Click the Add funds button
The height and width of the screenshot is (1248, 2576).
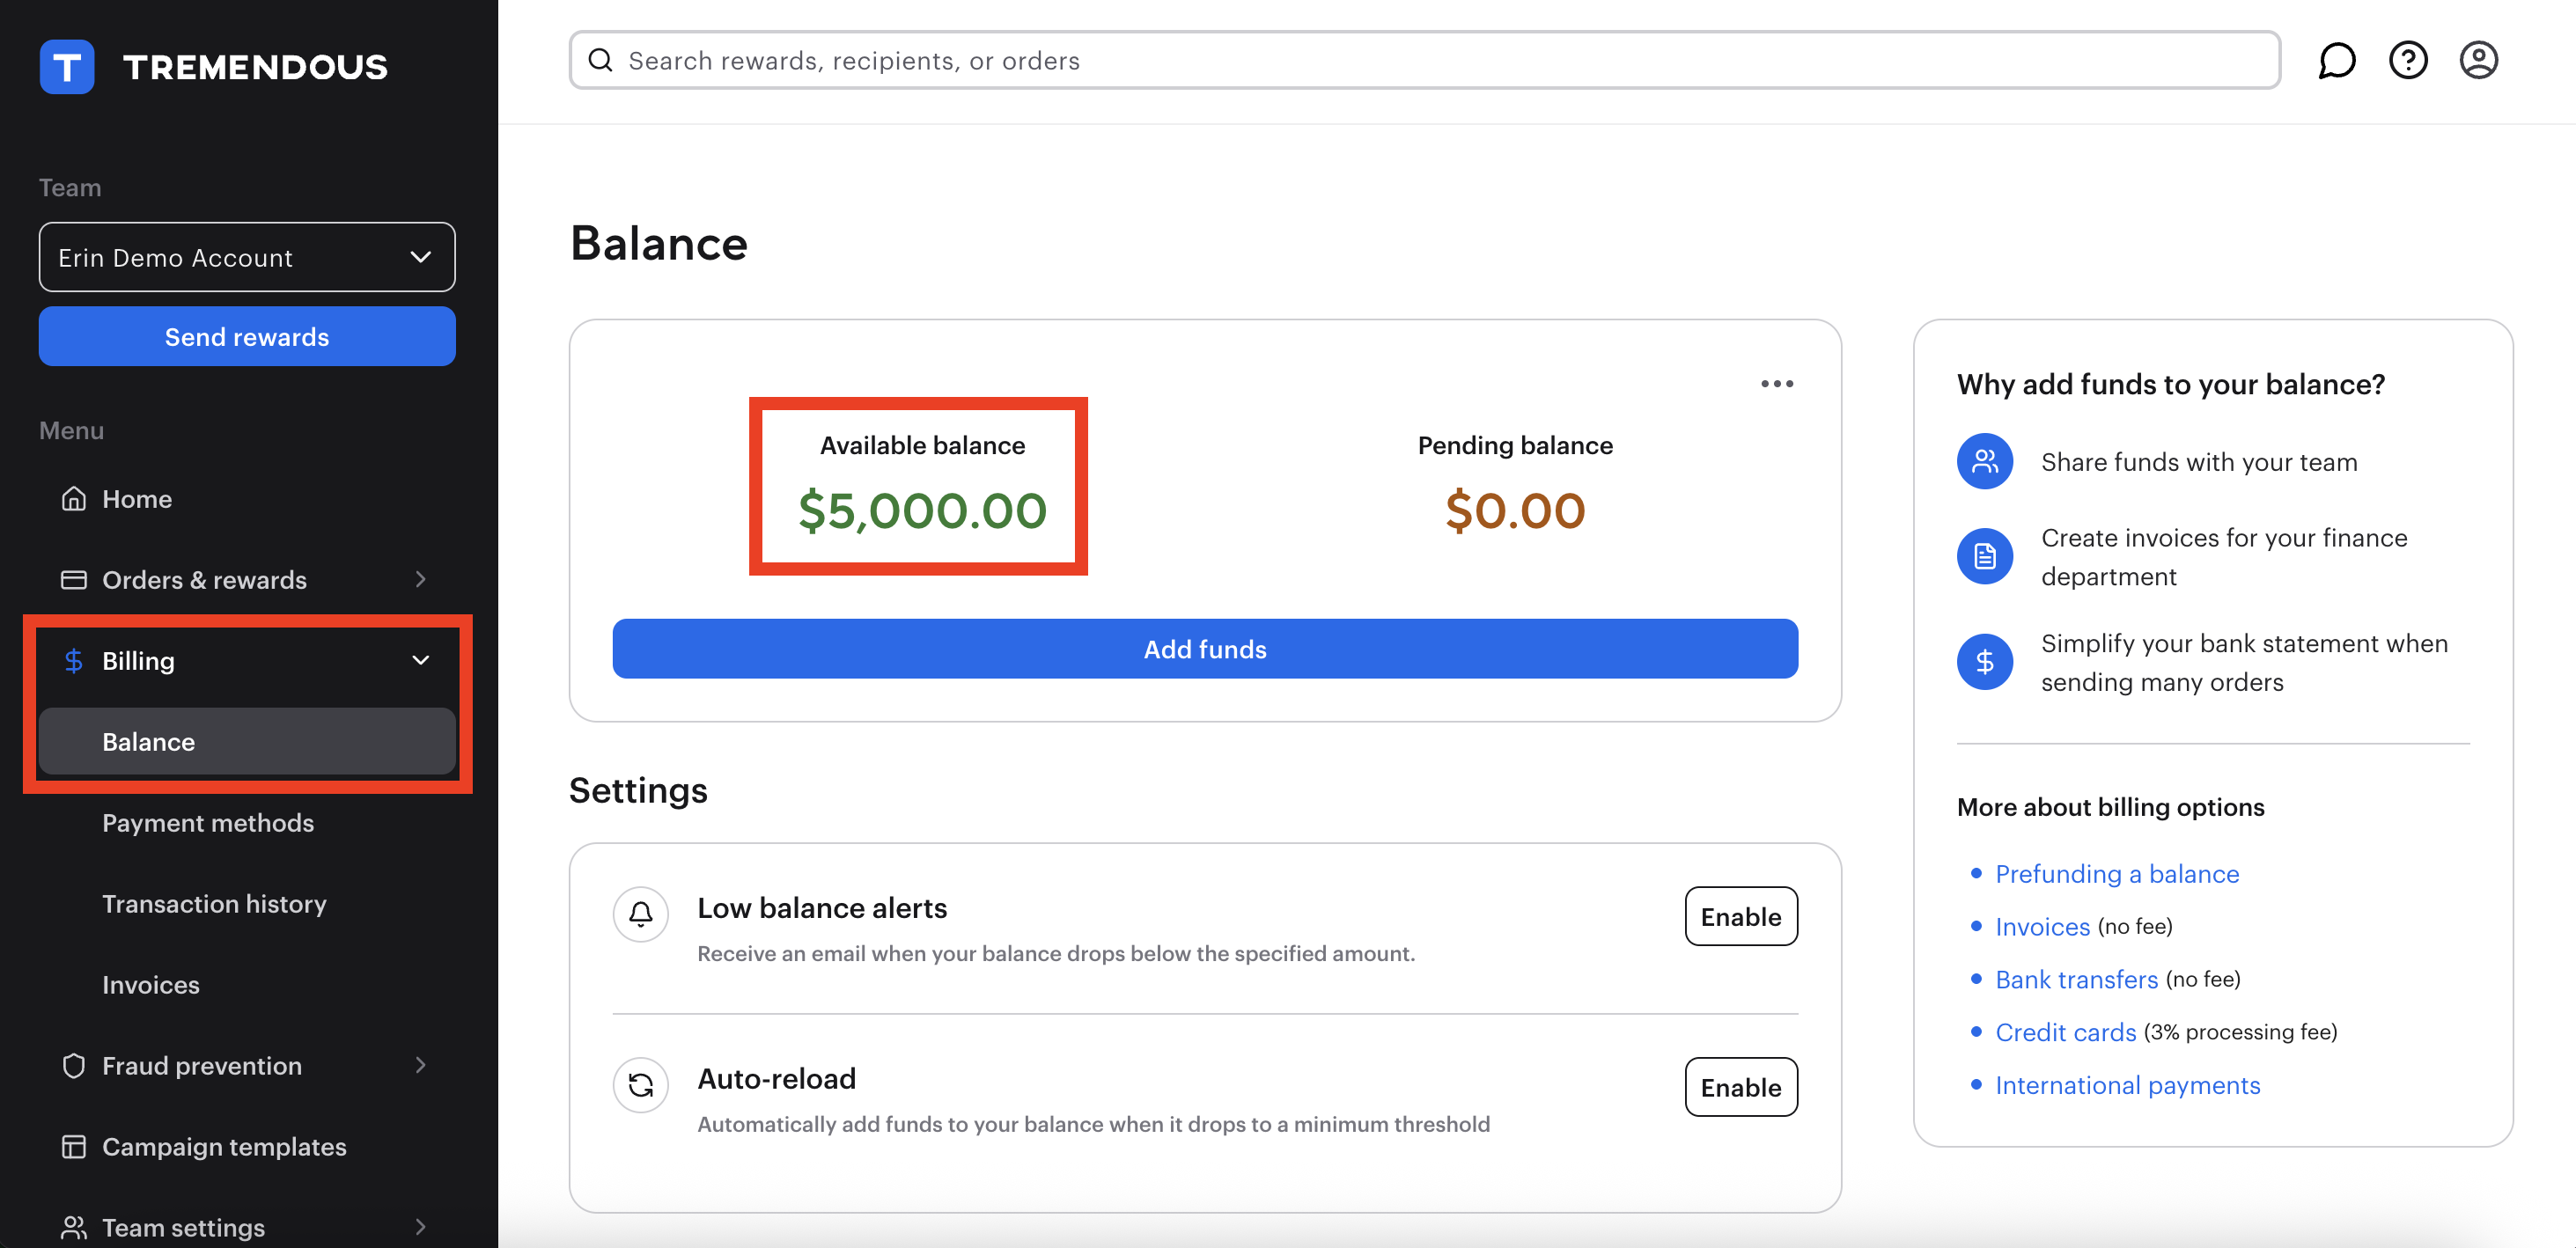[x=1205, y=648]
